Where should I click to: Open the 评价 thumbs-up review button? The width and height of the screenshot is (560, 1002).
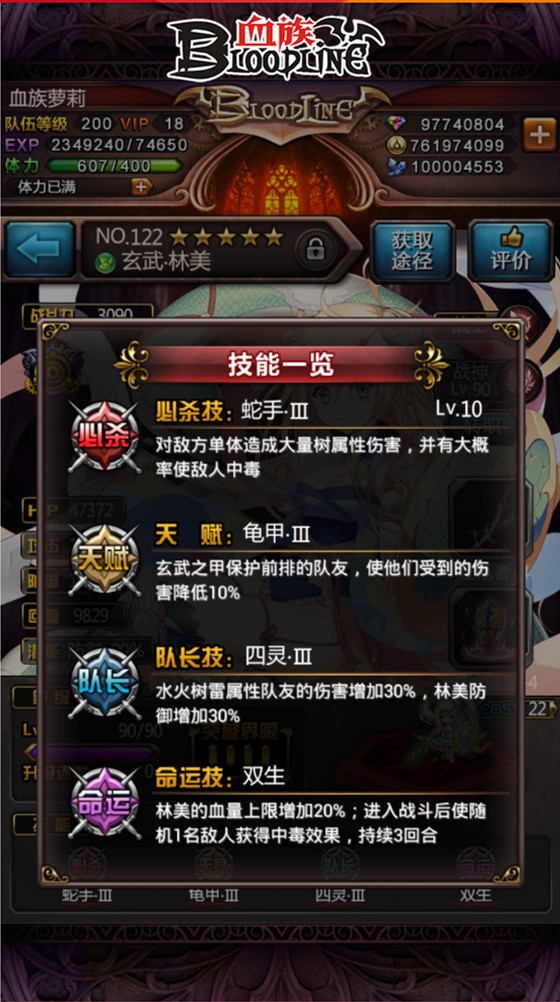511,250
